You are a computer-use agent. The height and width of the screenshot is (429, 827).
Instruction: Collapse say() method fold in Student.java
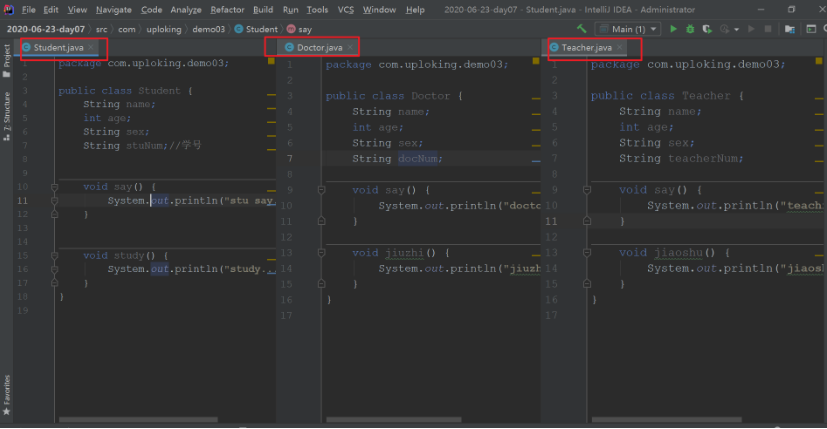54,187
